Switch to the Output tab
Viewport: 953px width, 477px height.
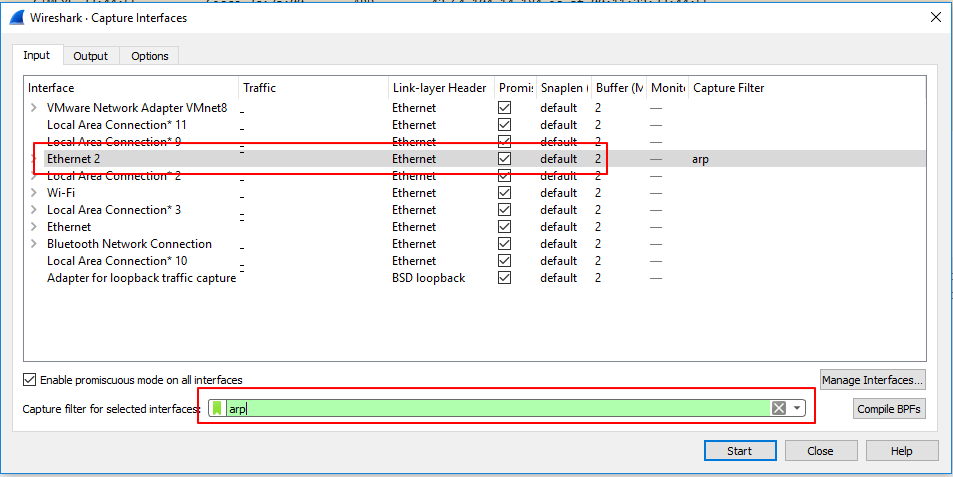click(x=91, y=56)
